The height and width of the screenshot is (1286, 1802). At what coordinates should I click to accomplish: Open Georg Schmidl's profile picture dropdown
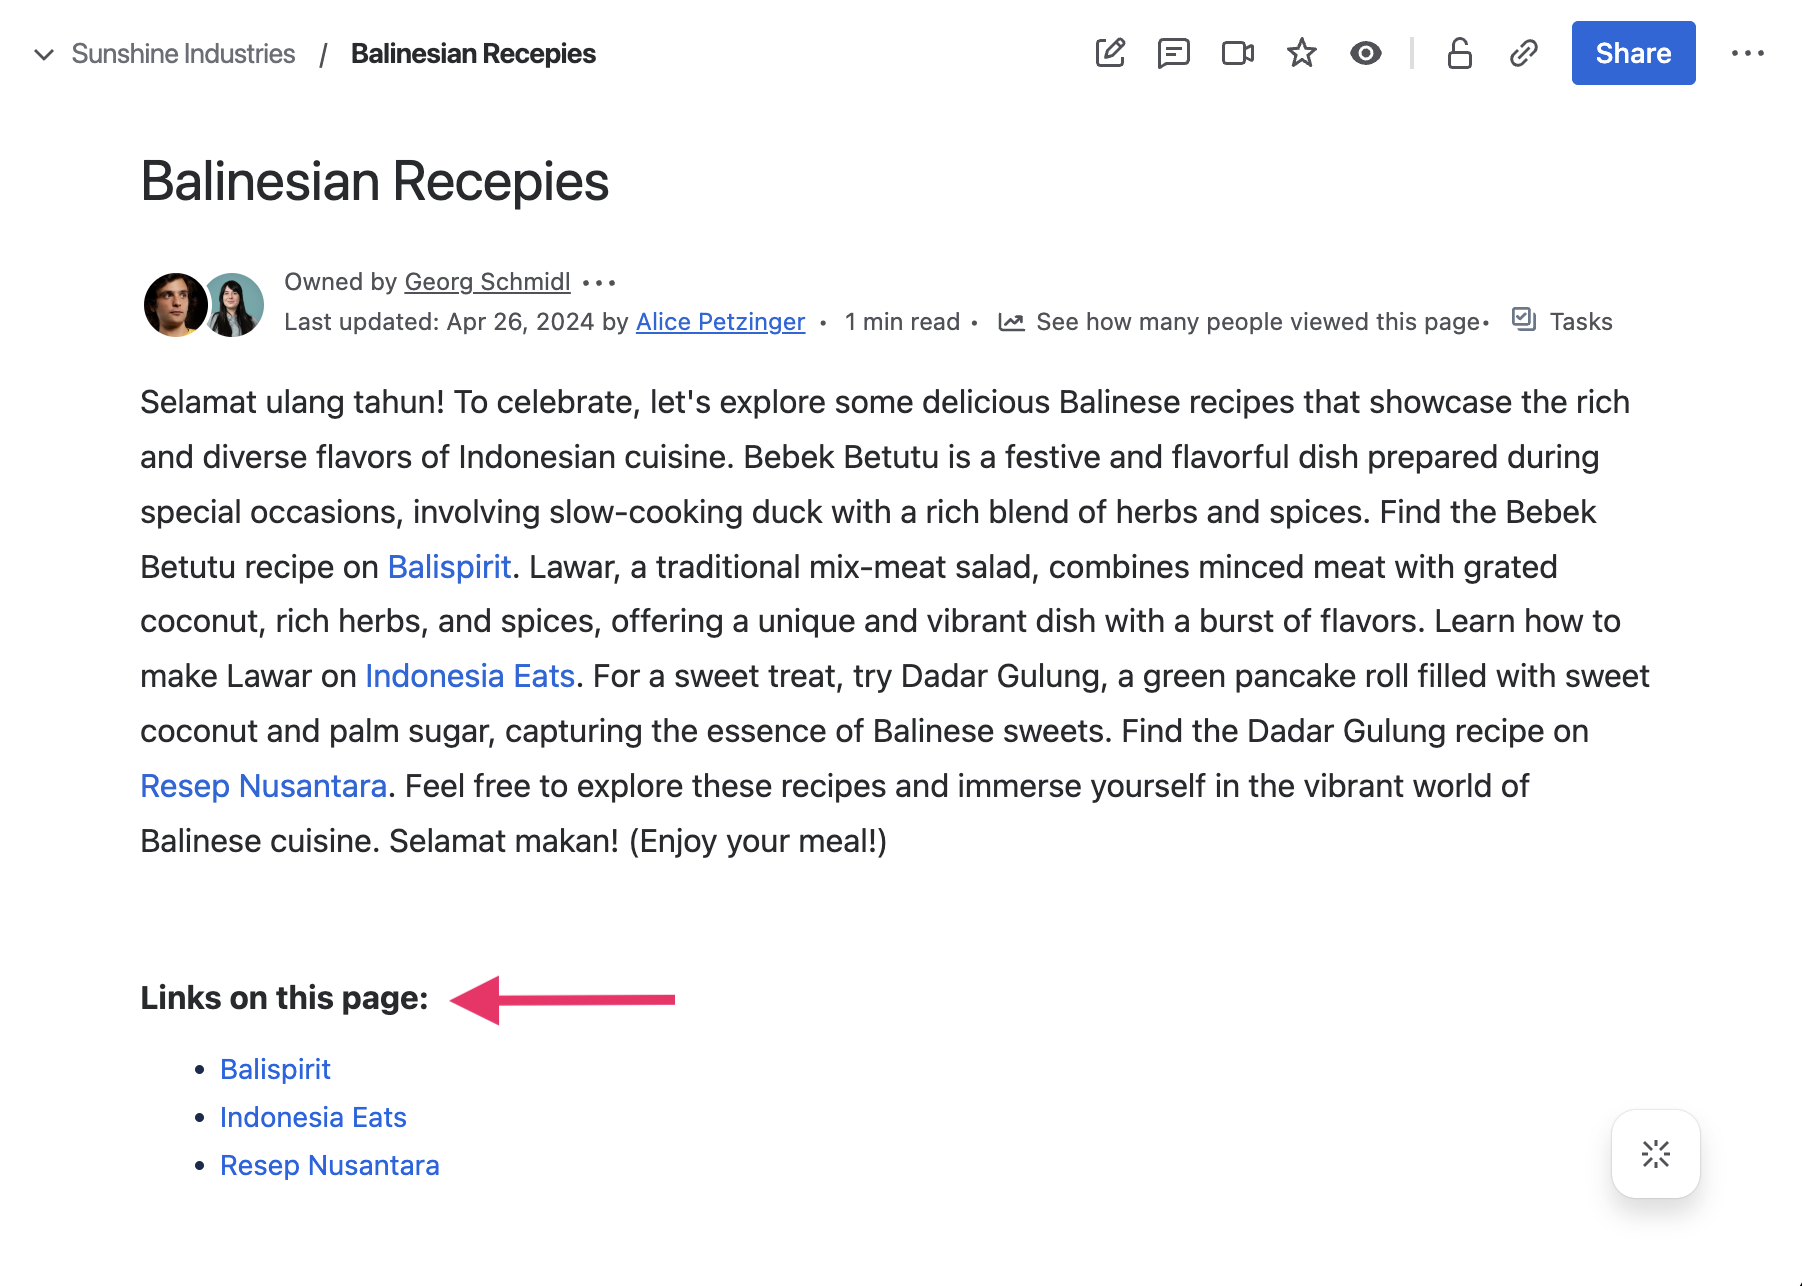click(175, 303)
